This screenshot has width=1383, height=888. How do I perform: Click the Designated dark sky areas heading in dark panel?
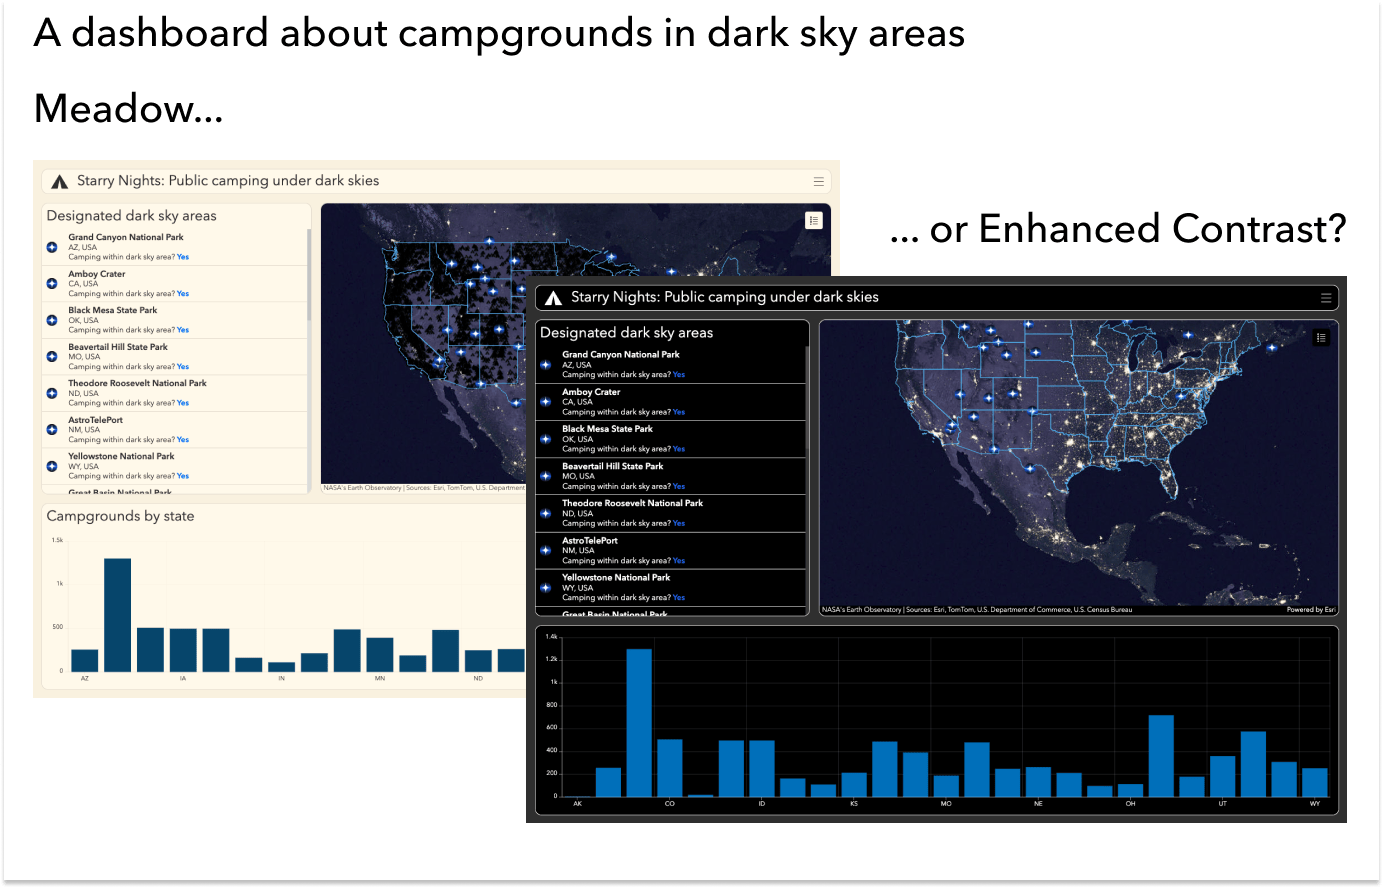click(627, 333)
